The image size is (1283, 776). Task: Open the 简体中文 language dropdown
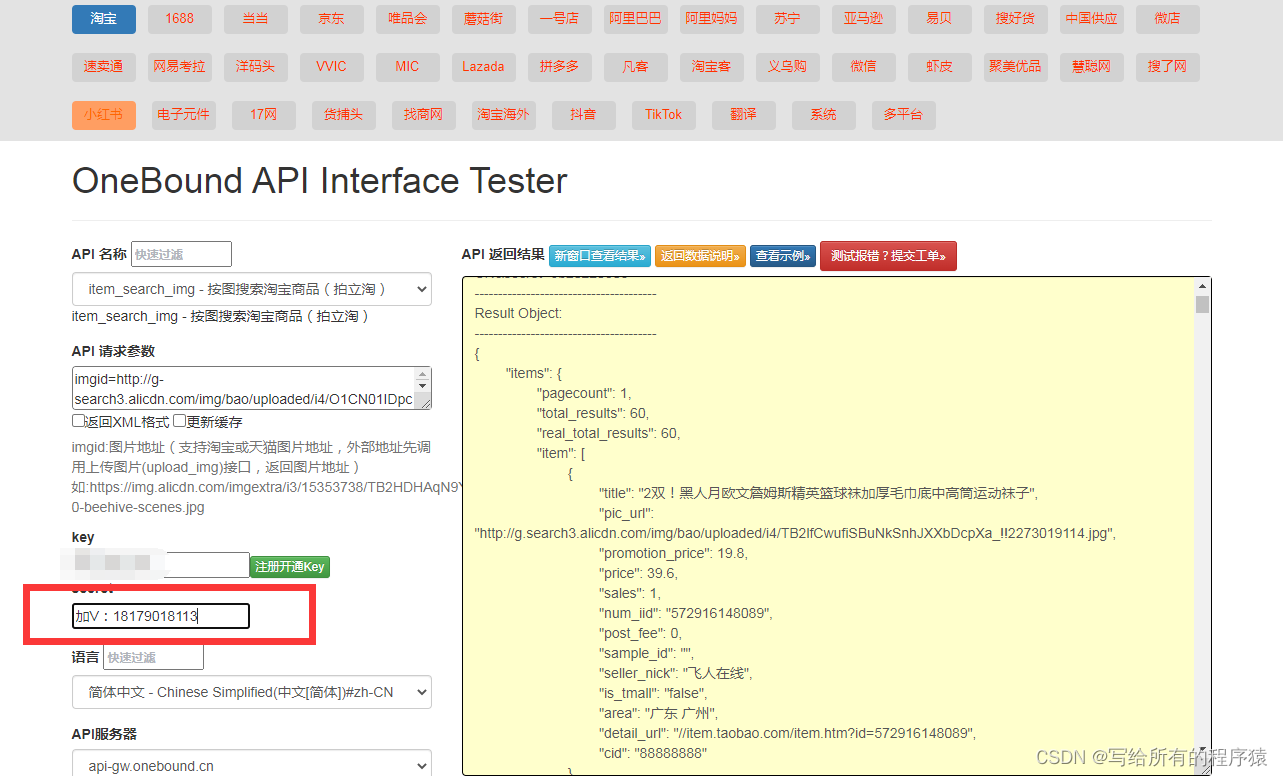[x=252, y=692]
